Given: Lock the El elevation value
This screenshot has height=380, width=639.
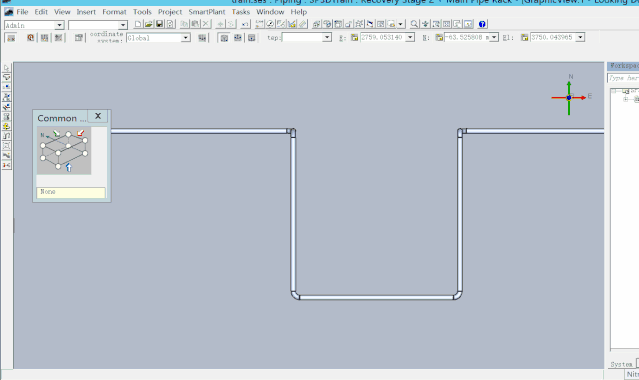Looking at the screenshot, I should pos(524,38).
